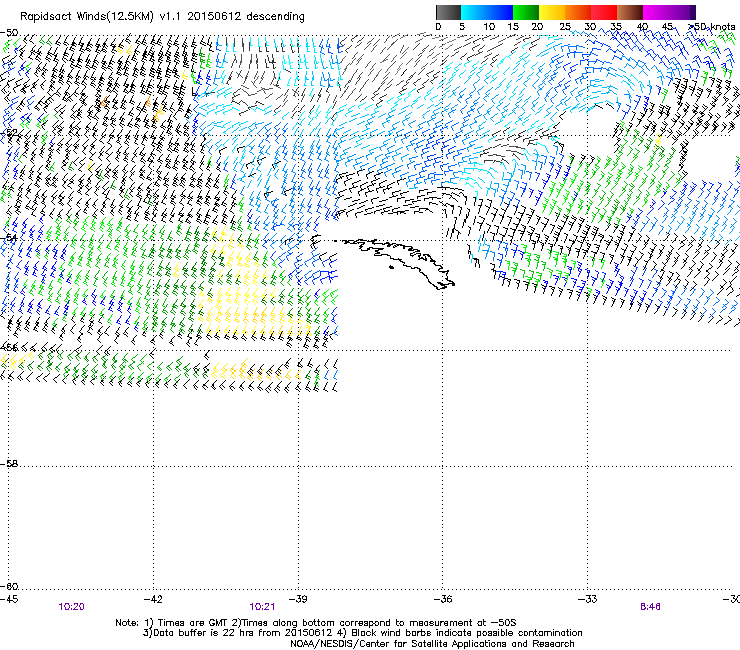Viewport: 740px width, 650px height.
Task: Click the title text 'Rapidscat Winds(12.5KM)'
Action: pyautogui.click(x=87, y=16)
